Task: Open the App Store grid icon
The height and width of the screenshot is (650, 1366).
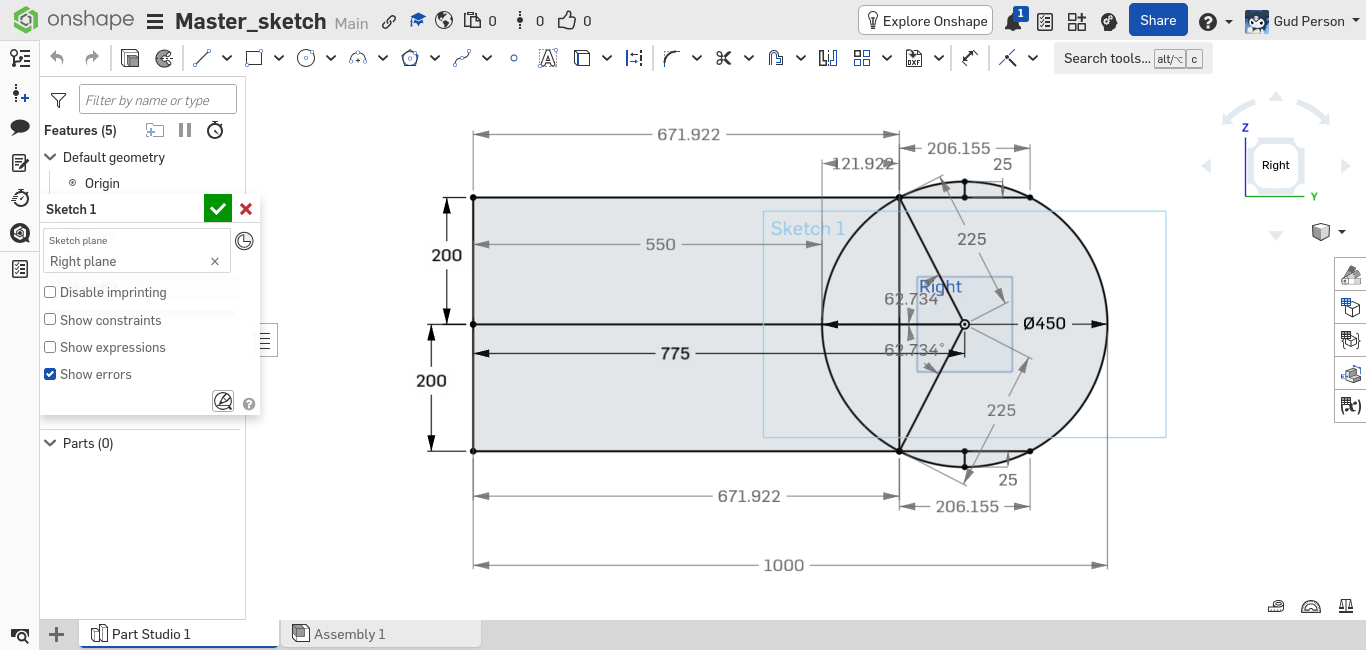Action: (x=1077, y=21)
